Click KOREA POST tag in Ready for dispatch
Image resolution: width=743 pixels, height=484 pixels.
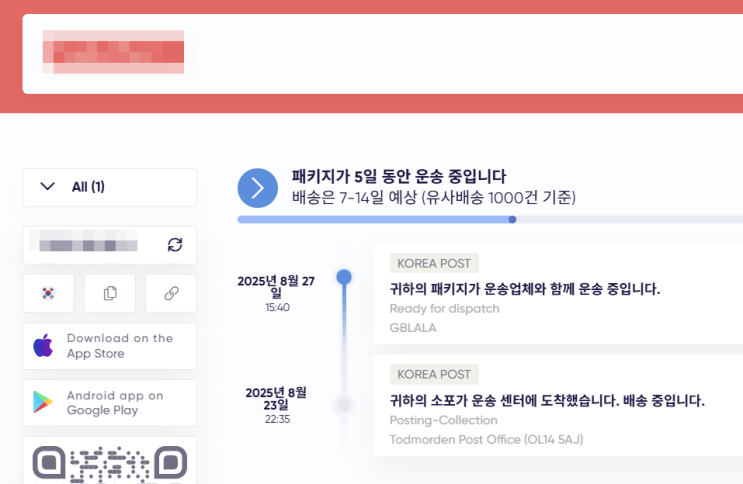(x=434, y=263)
